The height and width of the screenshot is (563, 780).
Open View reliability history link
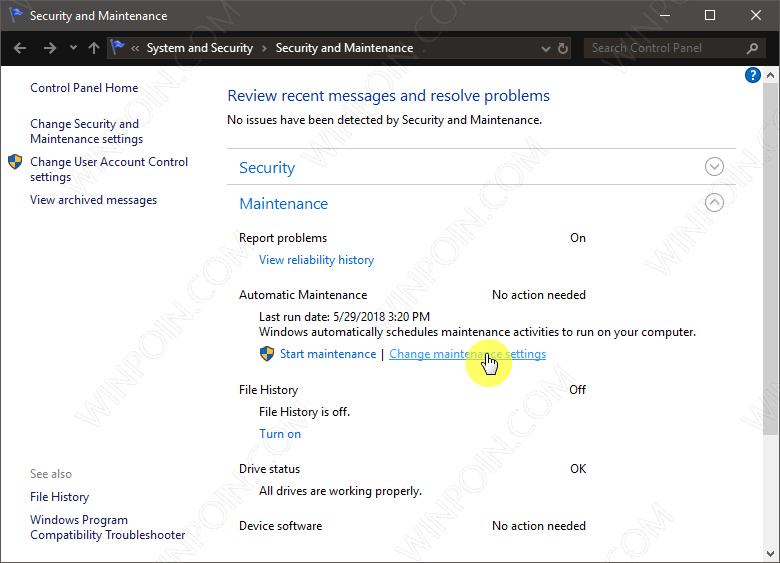click(316, 260)
